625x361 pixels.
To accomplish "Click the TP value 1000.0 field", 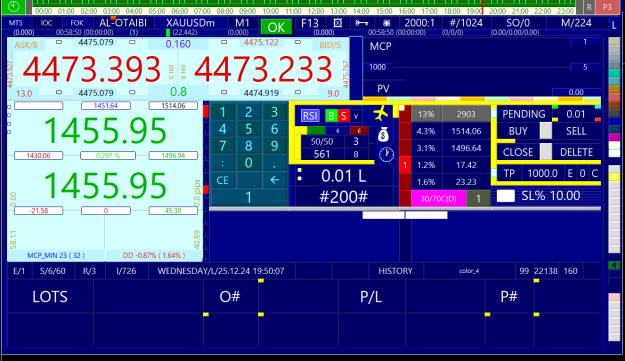I will [x=542, y=173].
